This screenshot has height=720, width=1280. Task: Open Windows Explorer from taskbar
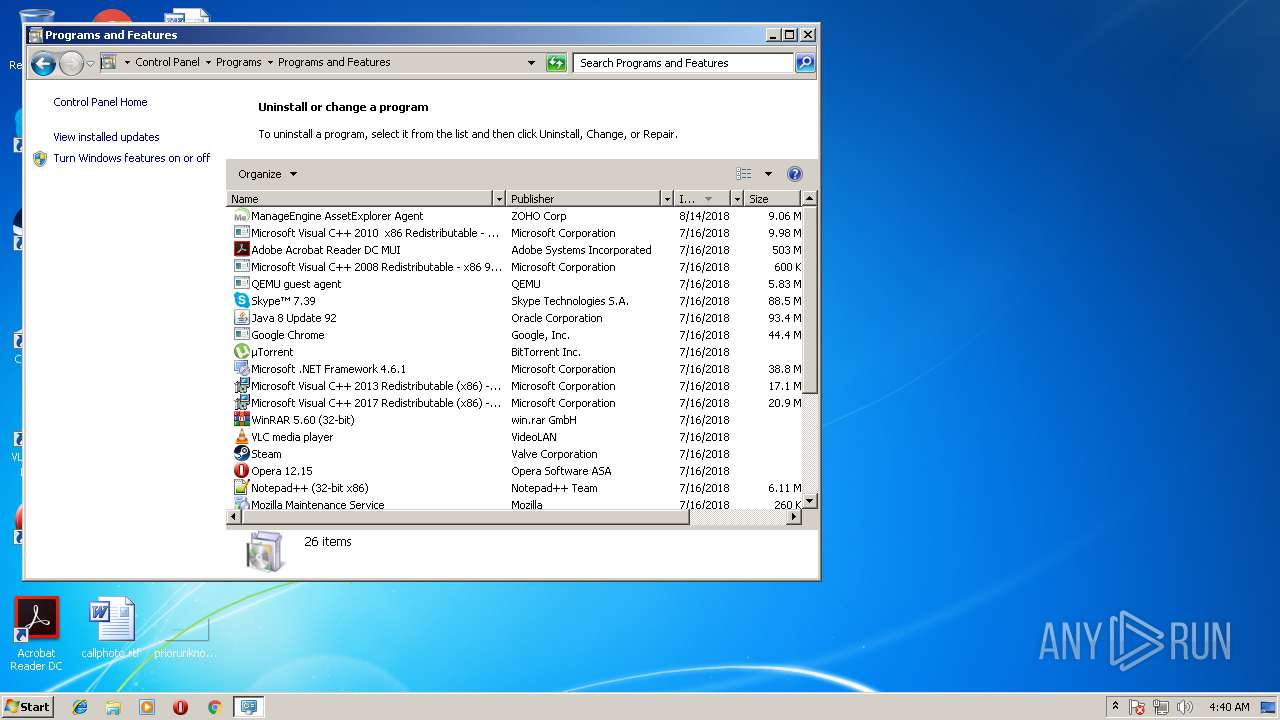coord(113,707)
